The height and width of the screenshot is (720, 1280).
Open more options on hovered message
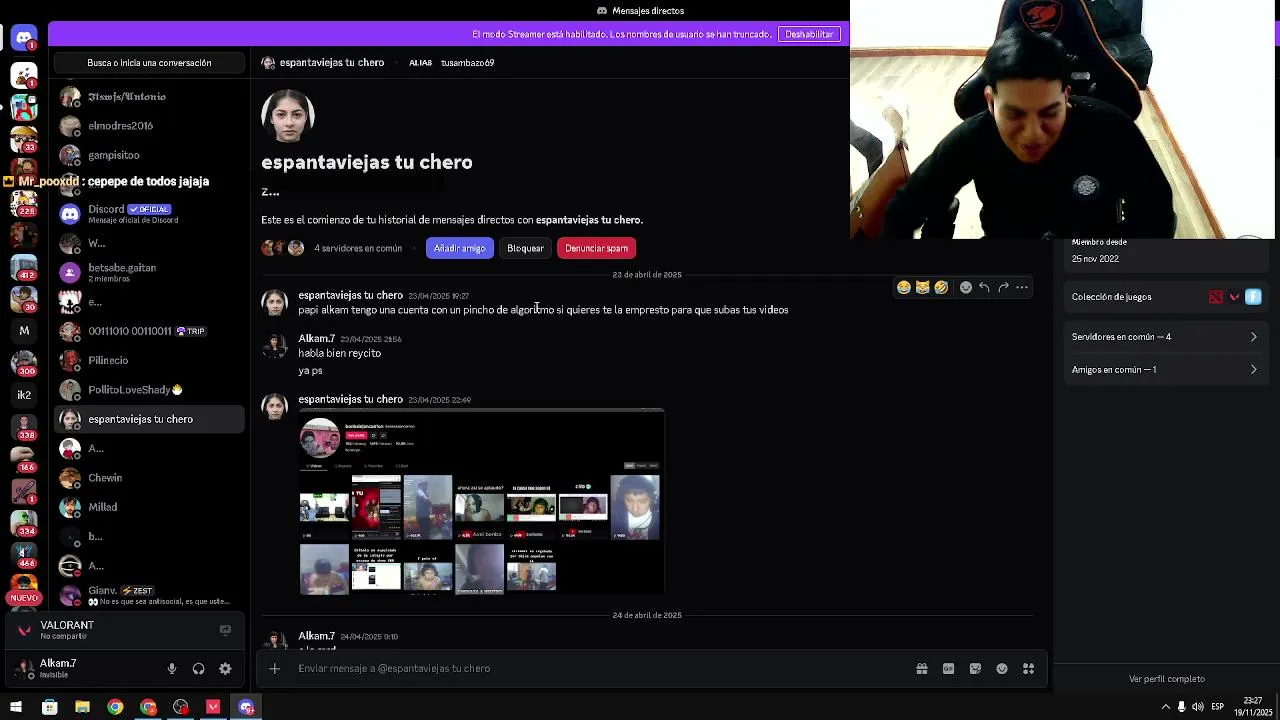coord(1022,287)
